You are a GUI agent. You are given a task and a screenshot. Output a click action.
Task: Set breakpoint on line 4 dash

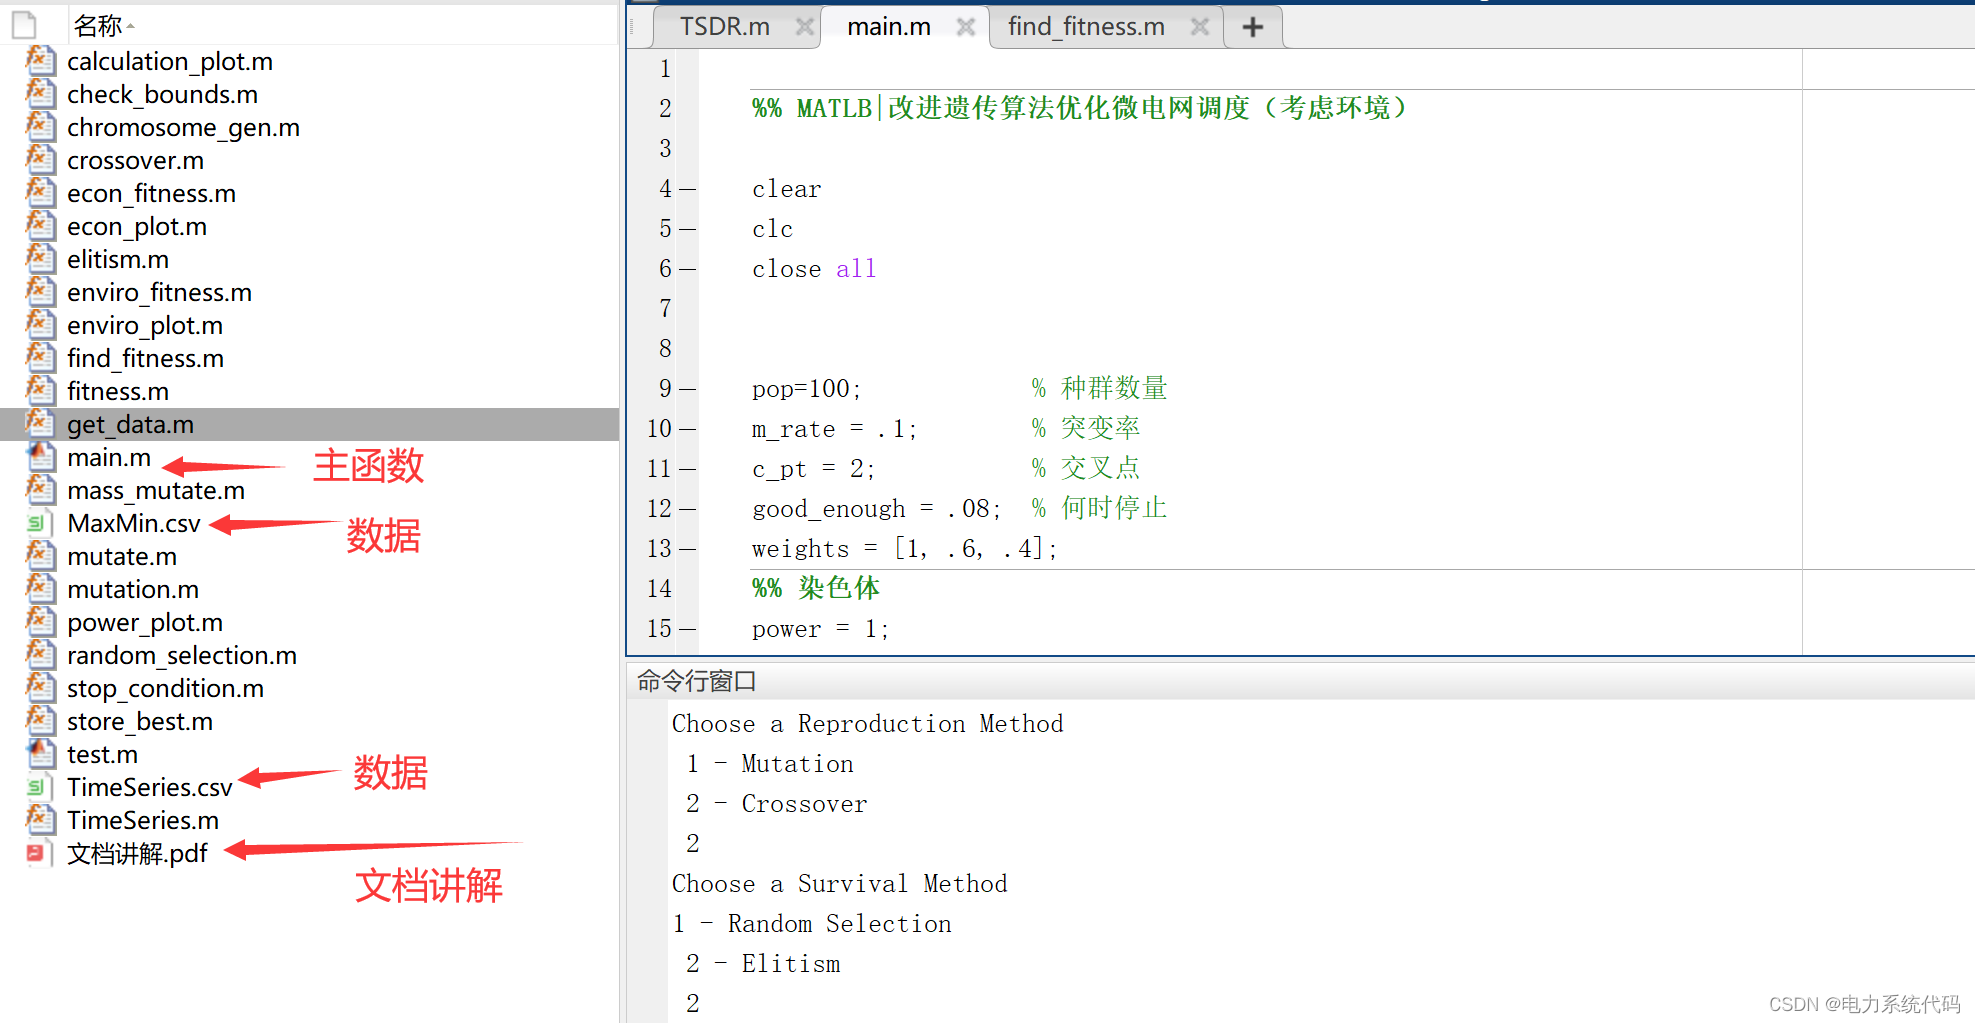pos(687,189)
